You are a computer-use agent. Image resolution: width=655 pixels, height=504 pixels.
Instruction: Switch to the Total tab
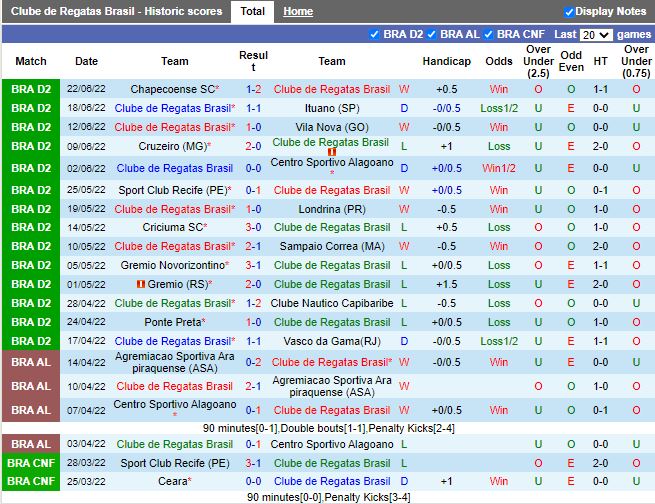coord(252,11)
